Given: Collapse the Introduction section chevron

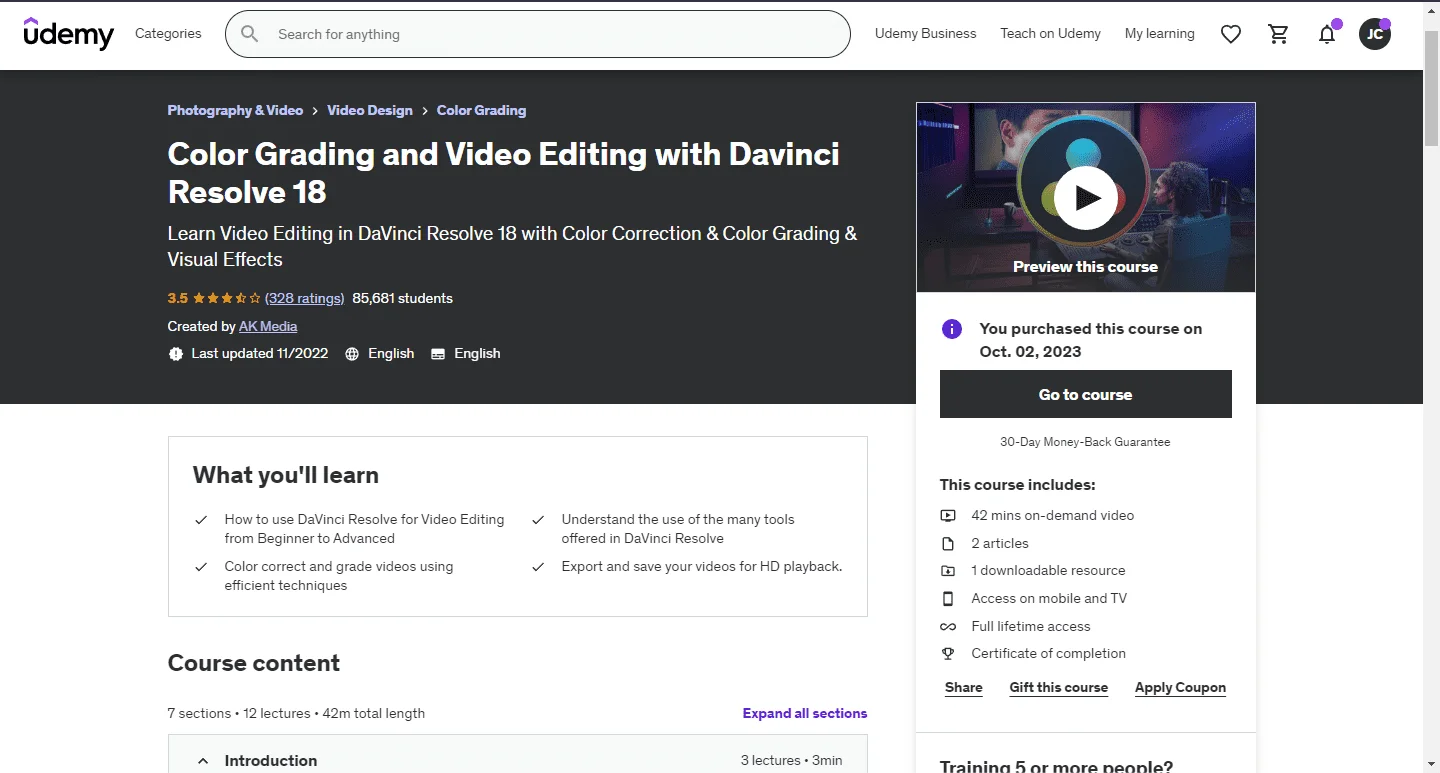Looking at the screenshot, I should [x=203, y=761].
